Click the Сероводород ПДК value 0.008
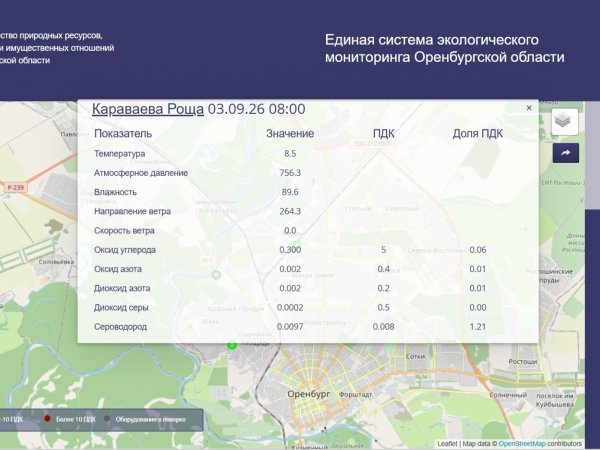600x450 pixels. click(383, 327)
